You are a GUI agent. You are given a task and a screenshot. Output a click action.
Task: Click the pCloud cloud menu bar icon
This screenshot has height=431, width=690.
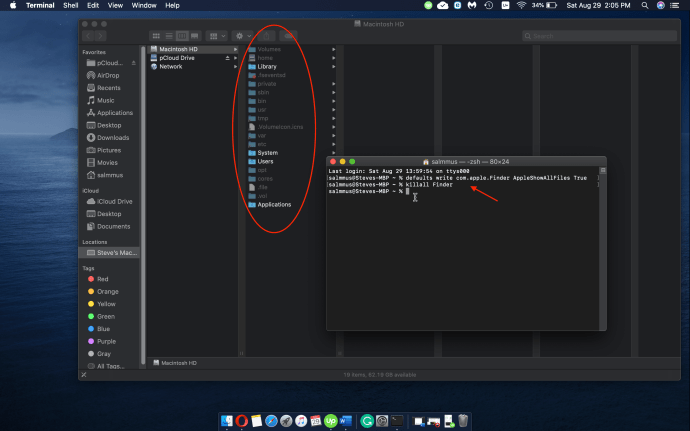443,5
